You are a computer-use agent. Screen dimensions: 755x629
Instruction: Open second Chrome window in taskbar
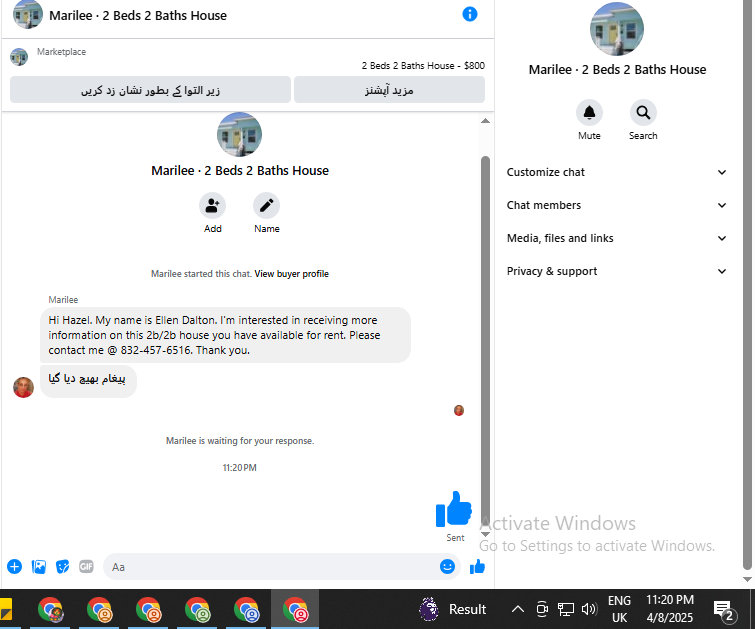[x=99, y=609]
